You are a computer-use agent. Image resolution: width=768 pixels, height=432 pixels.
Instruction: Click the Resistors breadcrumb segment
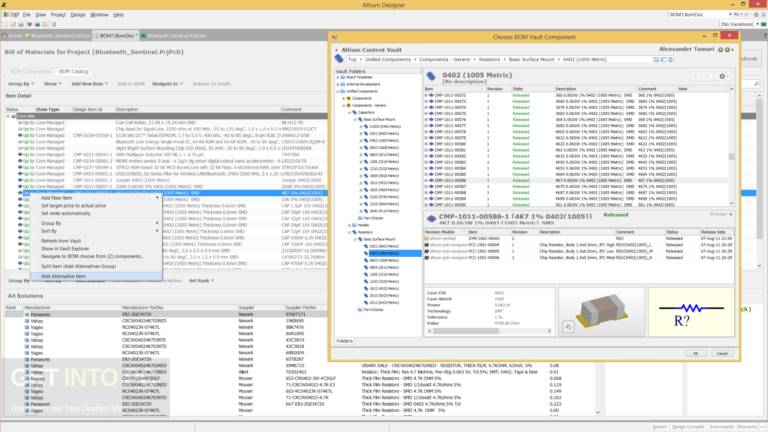pyautogui.click(x=489, y=59)
